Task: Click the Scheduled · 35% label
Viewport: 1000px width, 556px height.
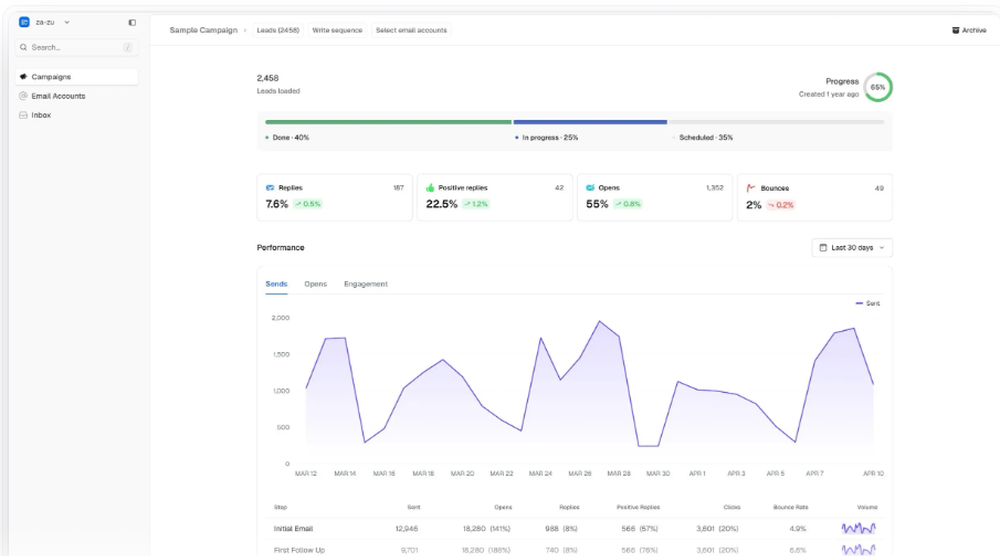Action: [x=705, y=137]
